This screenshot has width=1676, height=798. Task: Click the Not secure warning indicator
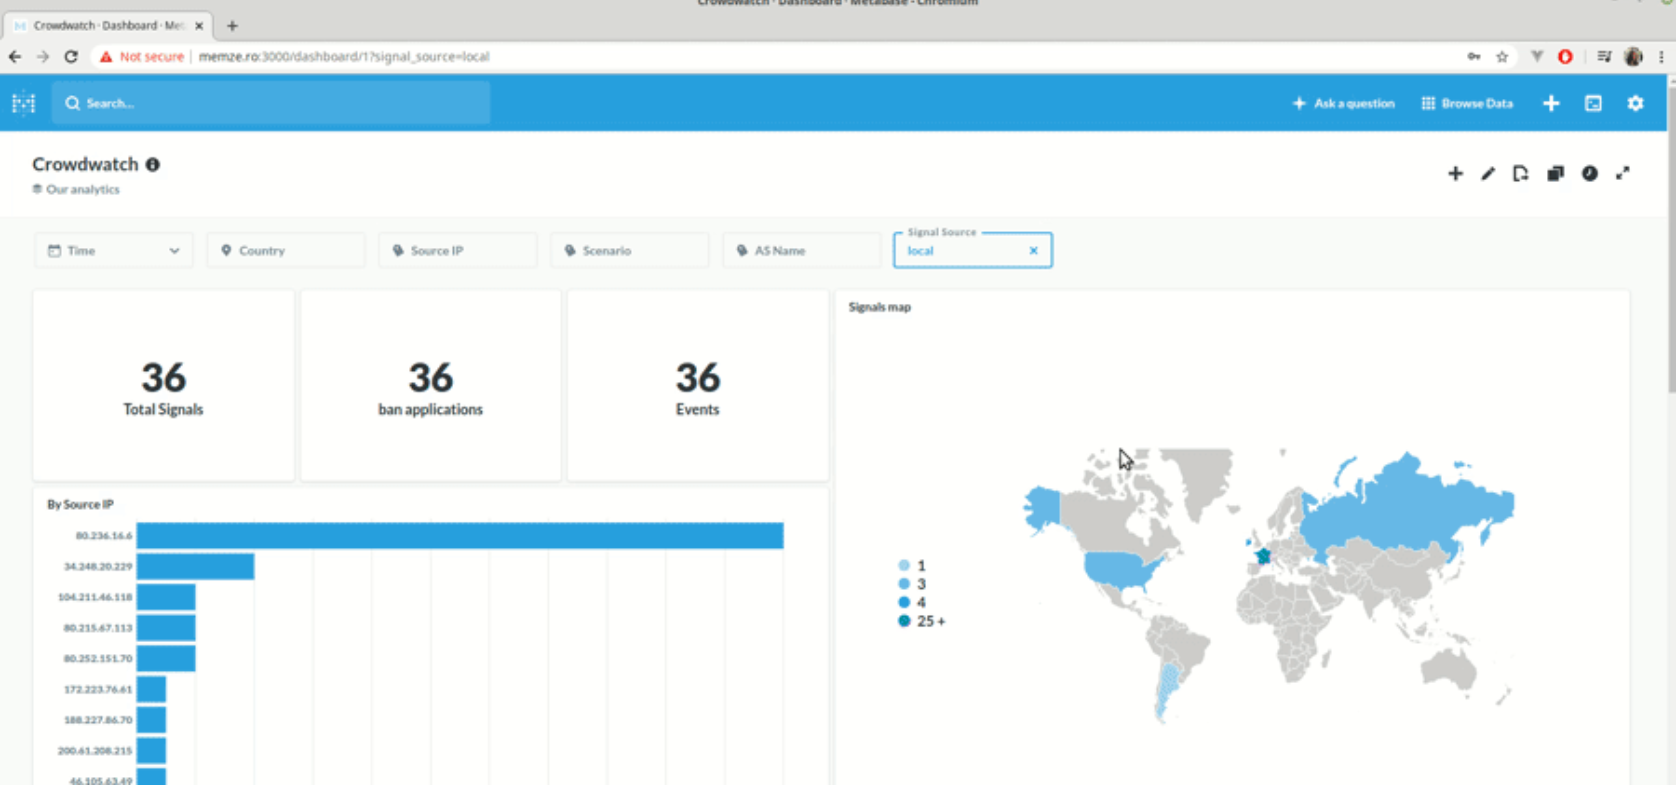(141, 57)
